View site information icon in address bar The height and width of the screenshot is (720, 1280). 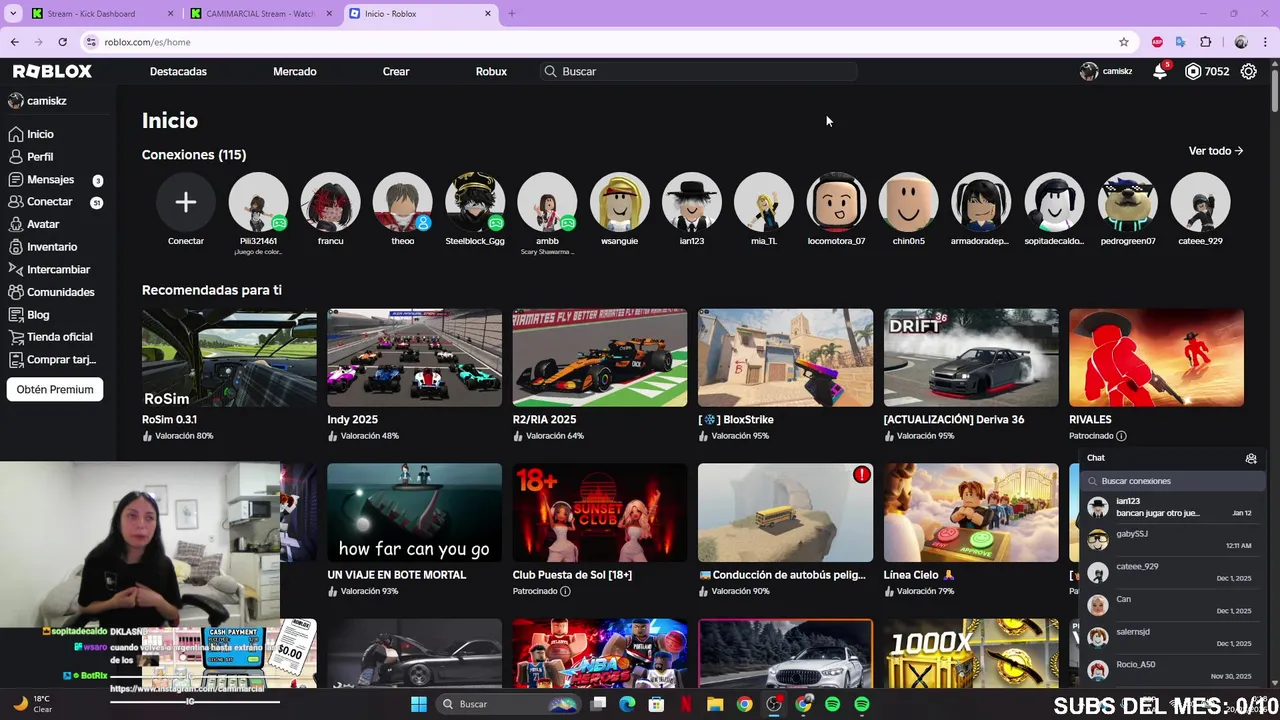coord(91,42)
